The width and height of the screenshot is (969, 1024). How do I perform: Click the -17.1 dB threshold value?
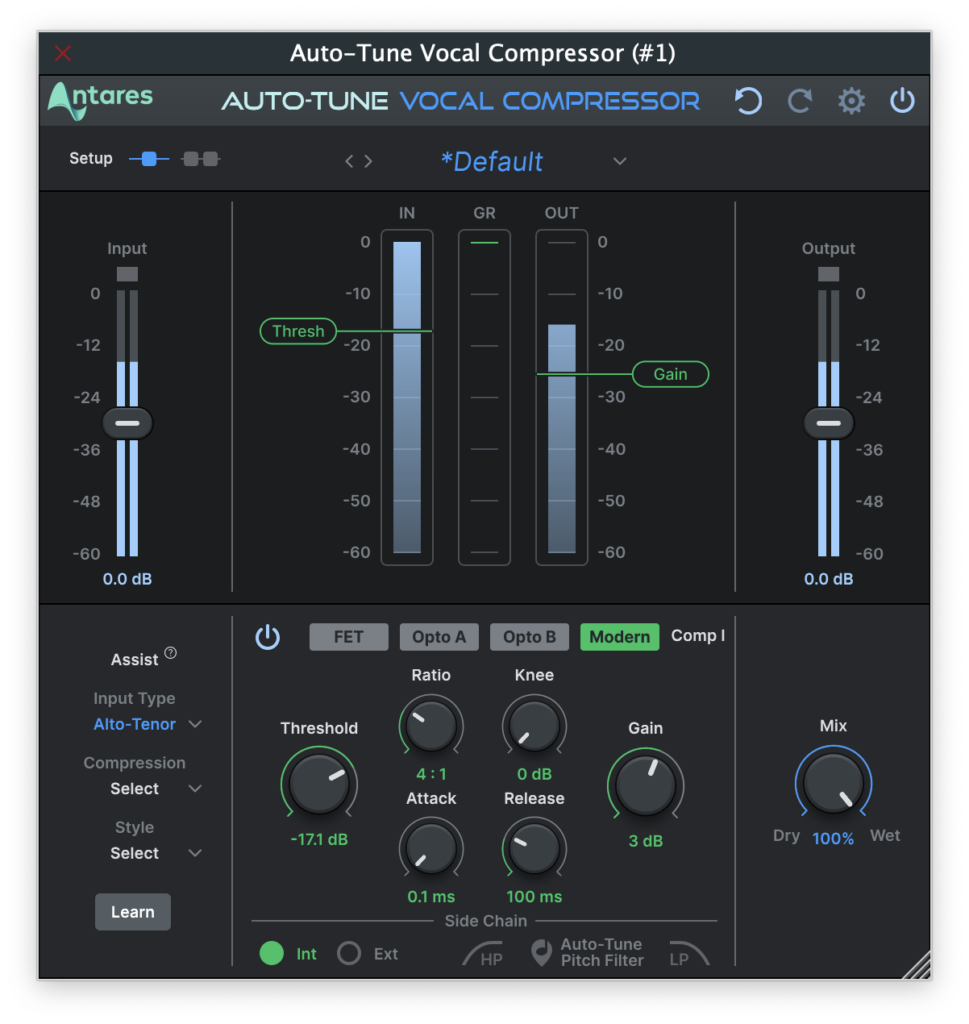pyautogui.click(x=319, y=840)
